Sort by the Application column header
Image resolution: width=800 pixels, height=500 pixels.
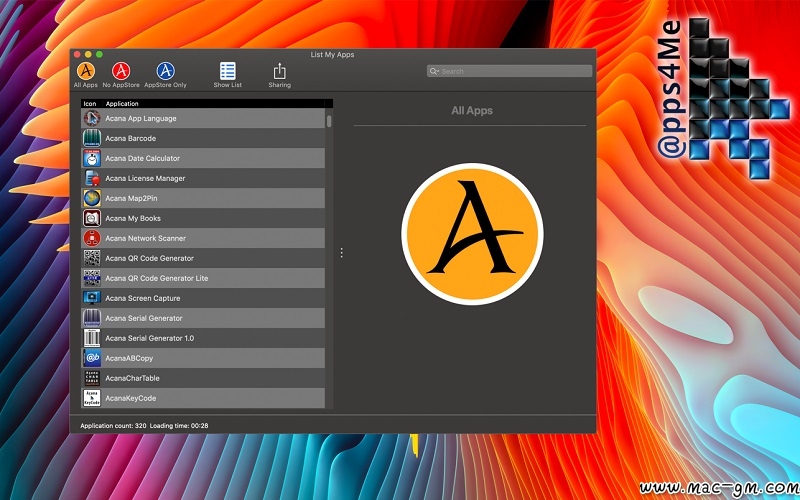[x=122, y=104]
